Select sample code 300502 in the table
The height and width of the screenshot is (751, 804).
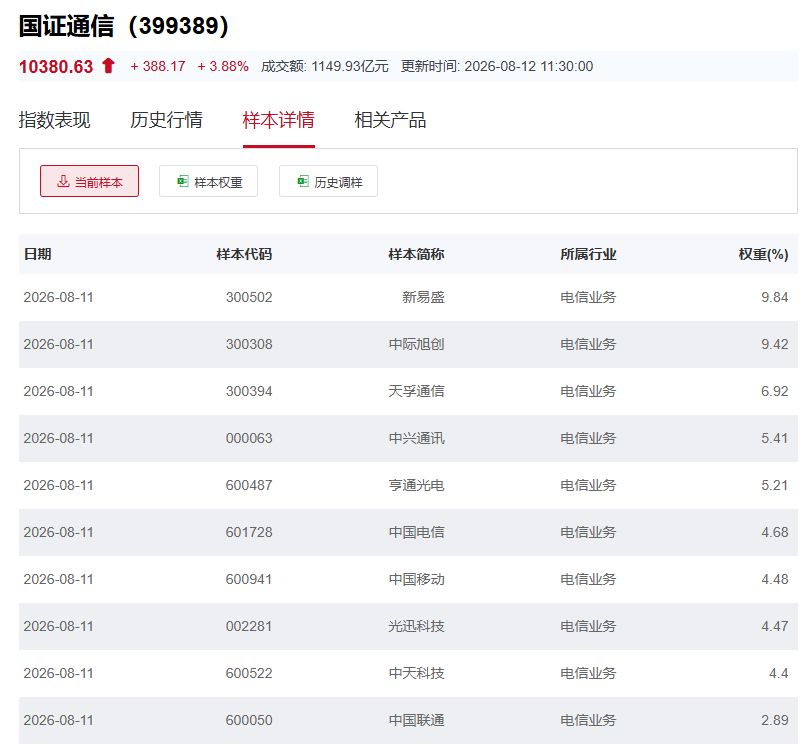[249, 297]
